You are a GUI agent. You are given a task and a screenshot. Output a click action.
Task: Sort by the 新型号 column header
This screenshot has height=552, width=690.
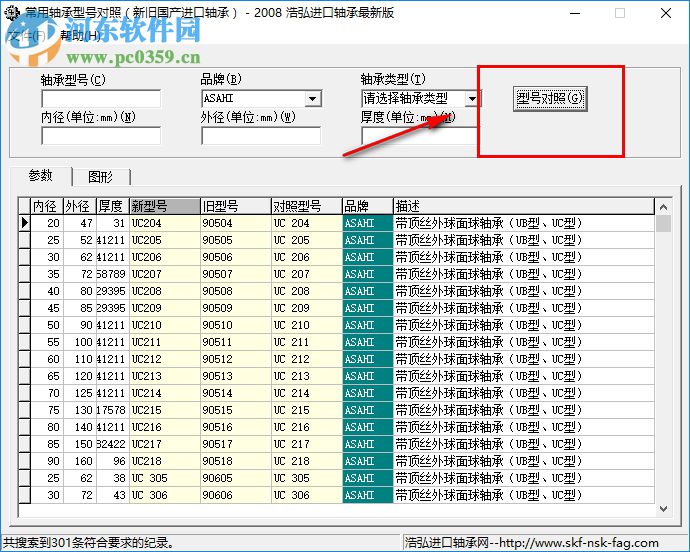[x=165, y=206]
